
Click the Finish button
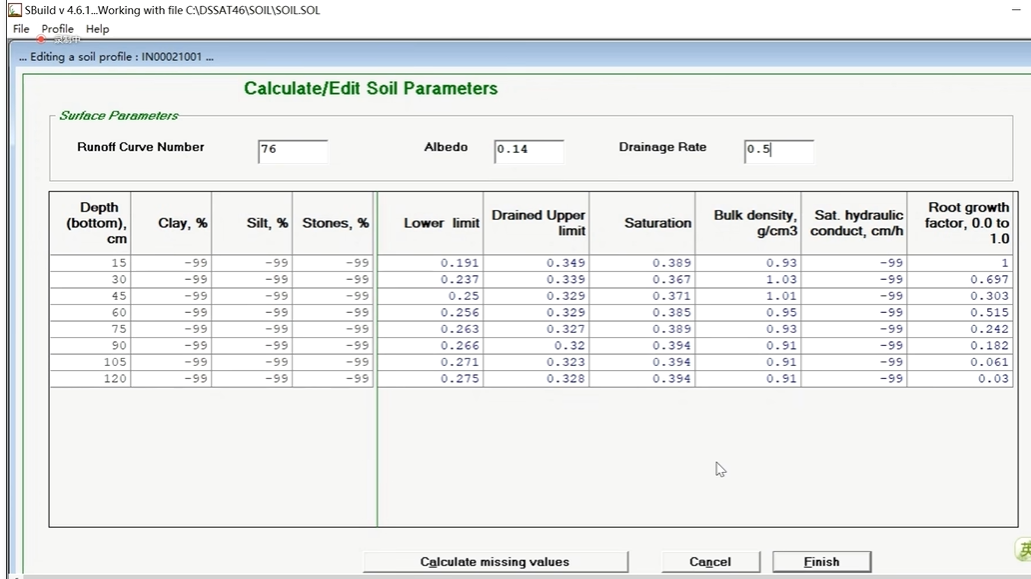(x=821, y=562)
